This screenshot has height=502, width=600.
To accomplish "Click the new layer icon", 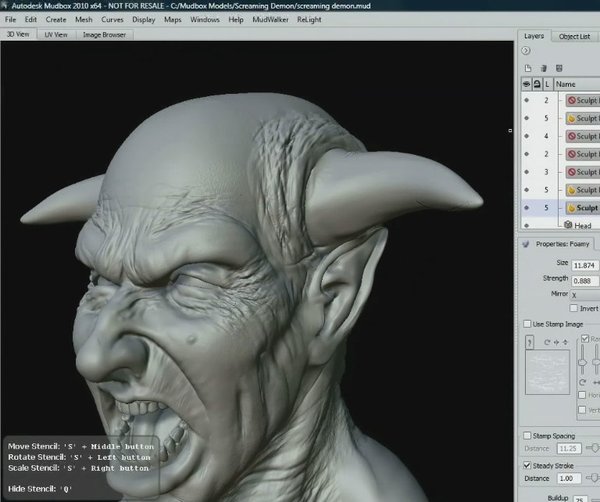I will [x=526, y=67].
